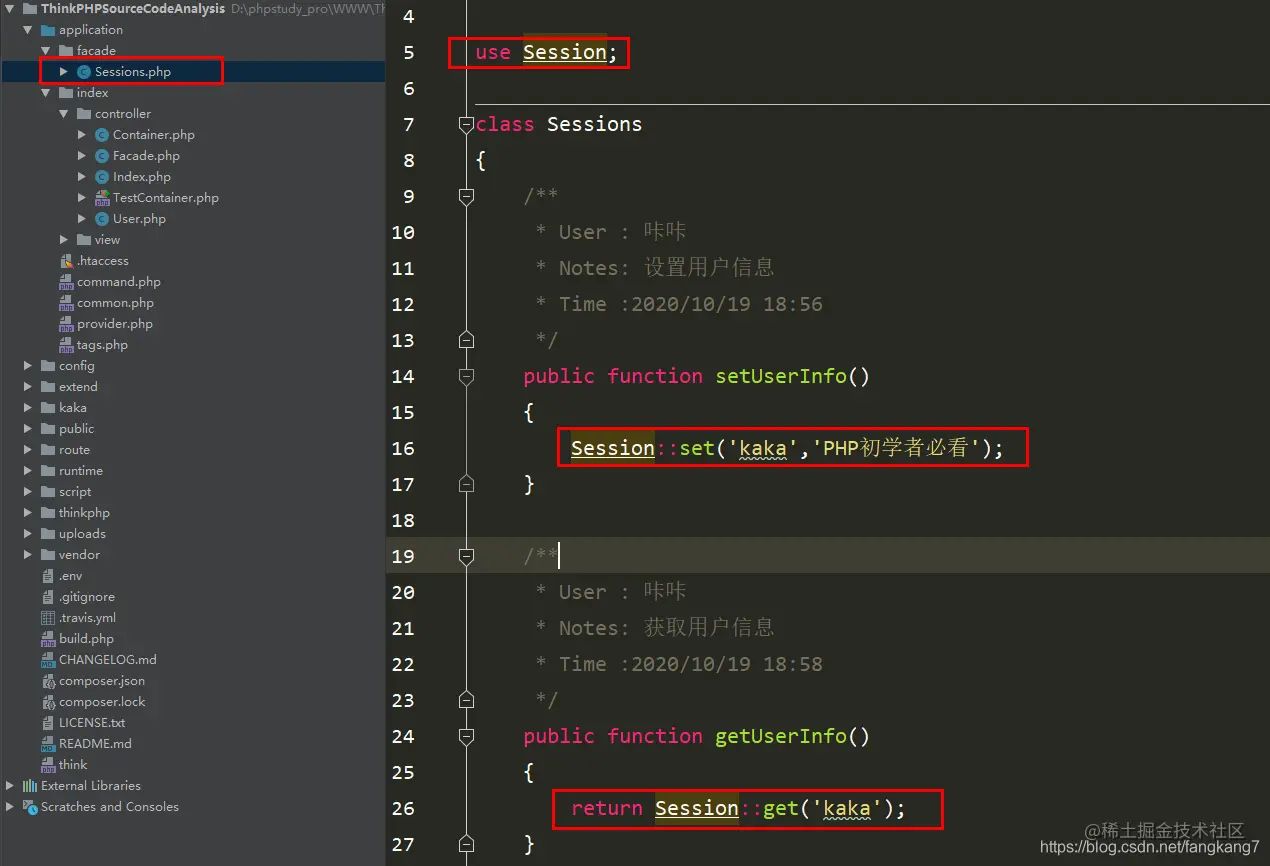The width and height of the screenshot is (1270, 866).
Task: Click the common.php file icon
Action: (x=66, y=303)
